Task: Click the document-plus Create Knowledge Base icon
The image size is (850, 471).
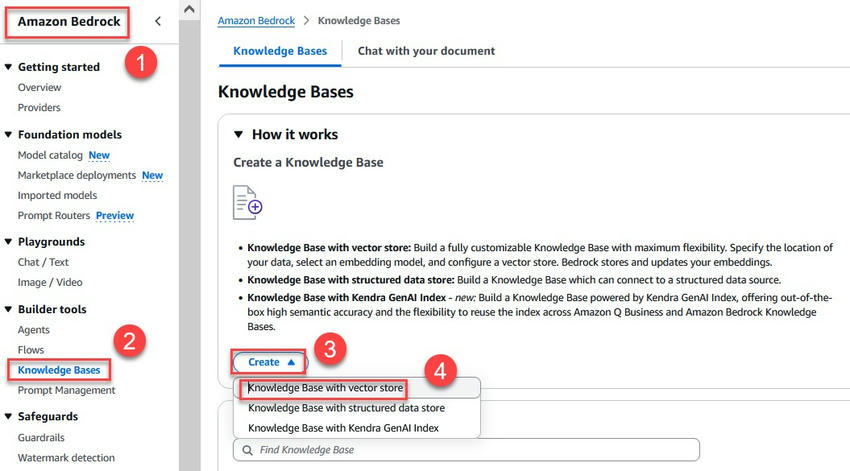Action: tap(248, 202)
